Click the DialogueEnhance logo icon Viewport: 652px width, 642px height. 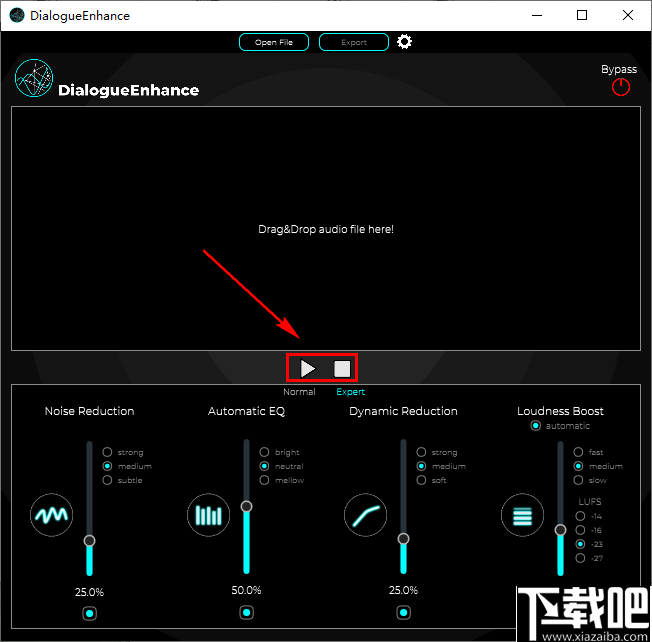[34, 78]
